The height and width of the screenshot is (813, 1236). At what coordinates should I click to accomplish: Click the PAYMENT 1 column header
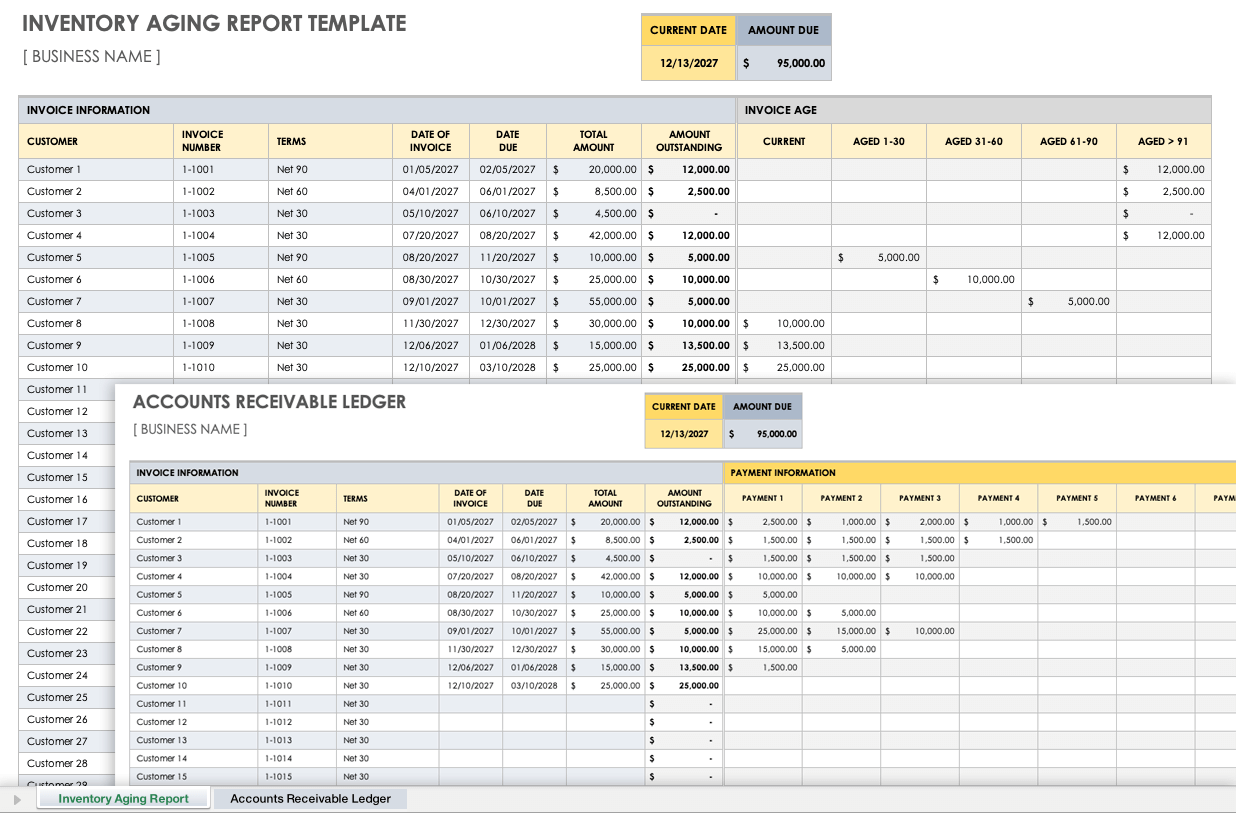click(762, 498)
